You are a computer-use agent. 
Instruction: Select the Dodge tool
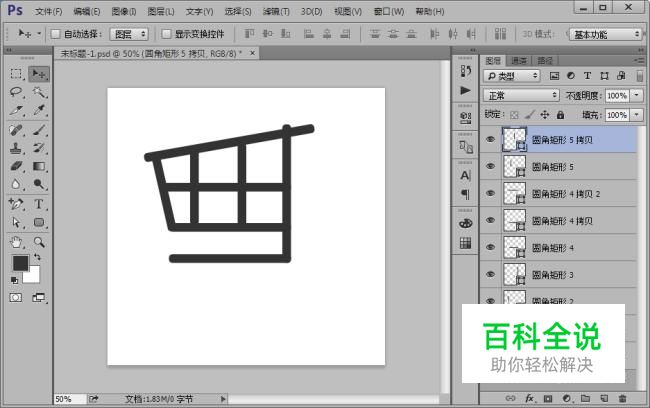point(39,184)
